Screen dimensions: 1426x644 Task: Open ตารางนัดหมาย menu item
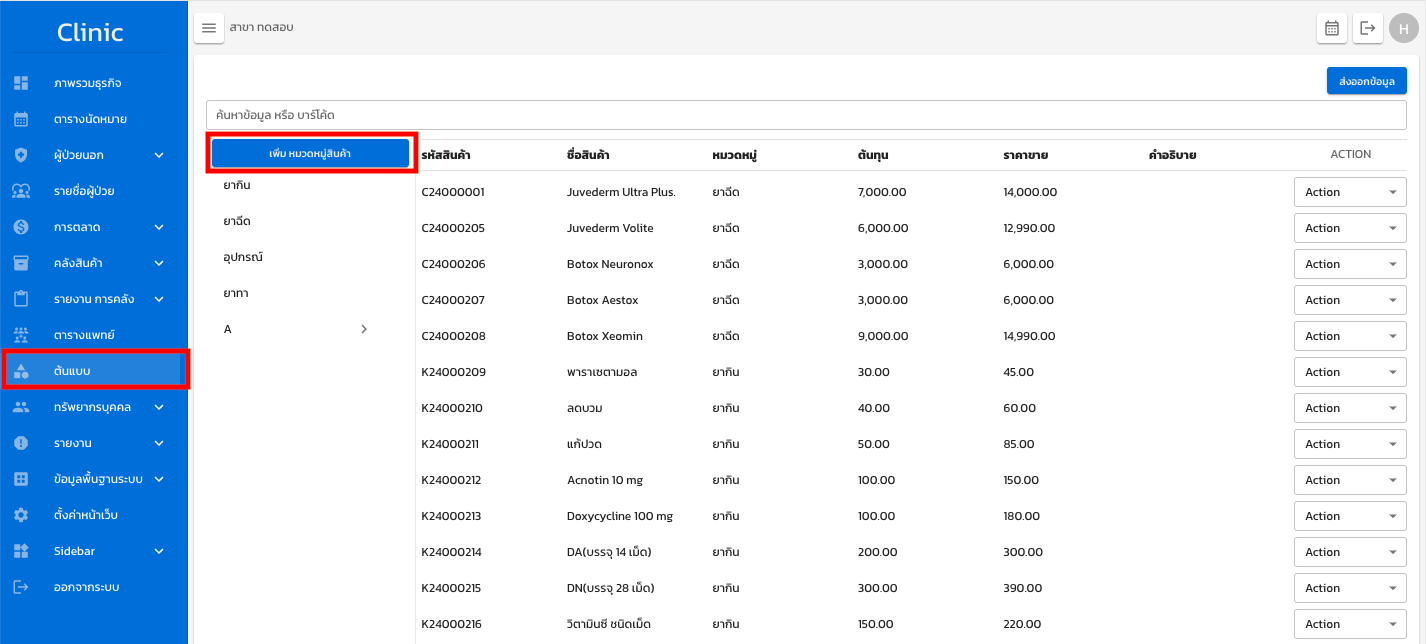pyautogui.click(x=94, y=119)
